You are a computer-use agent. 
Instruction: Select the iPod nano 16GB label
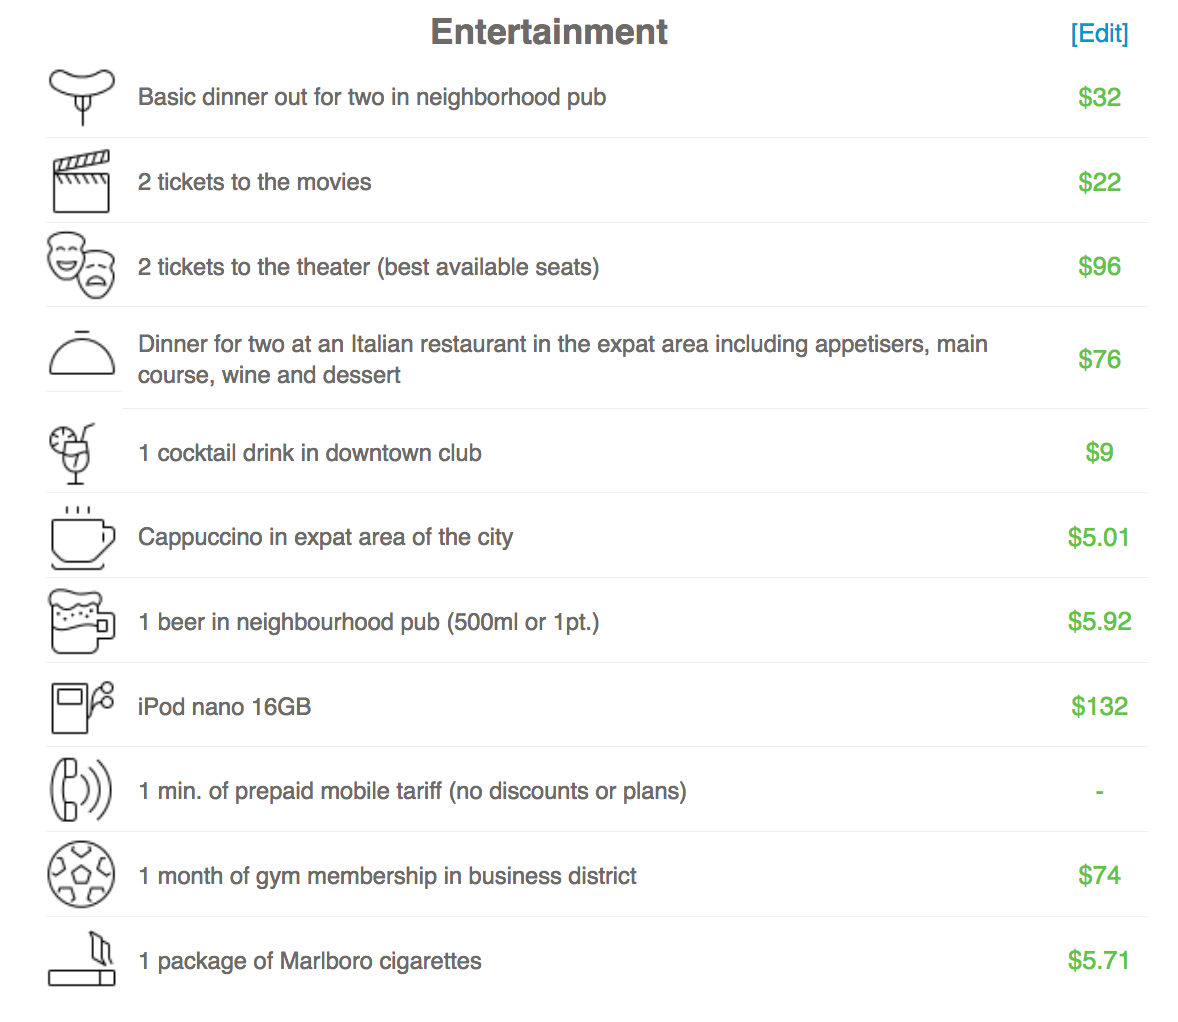tap(224, 707)
